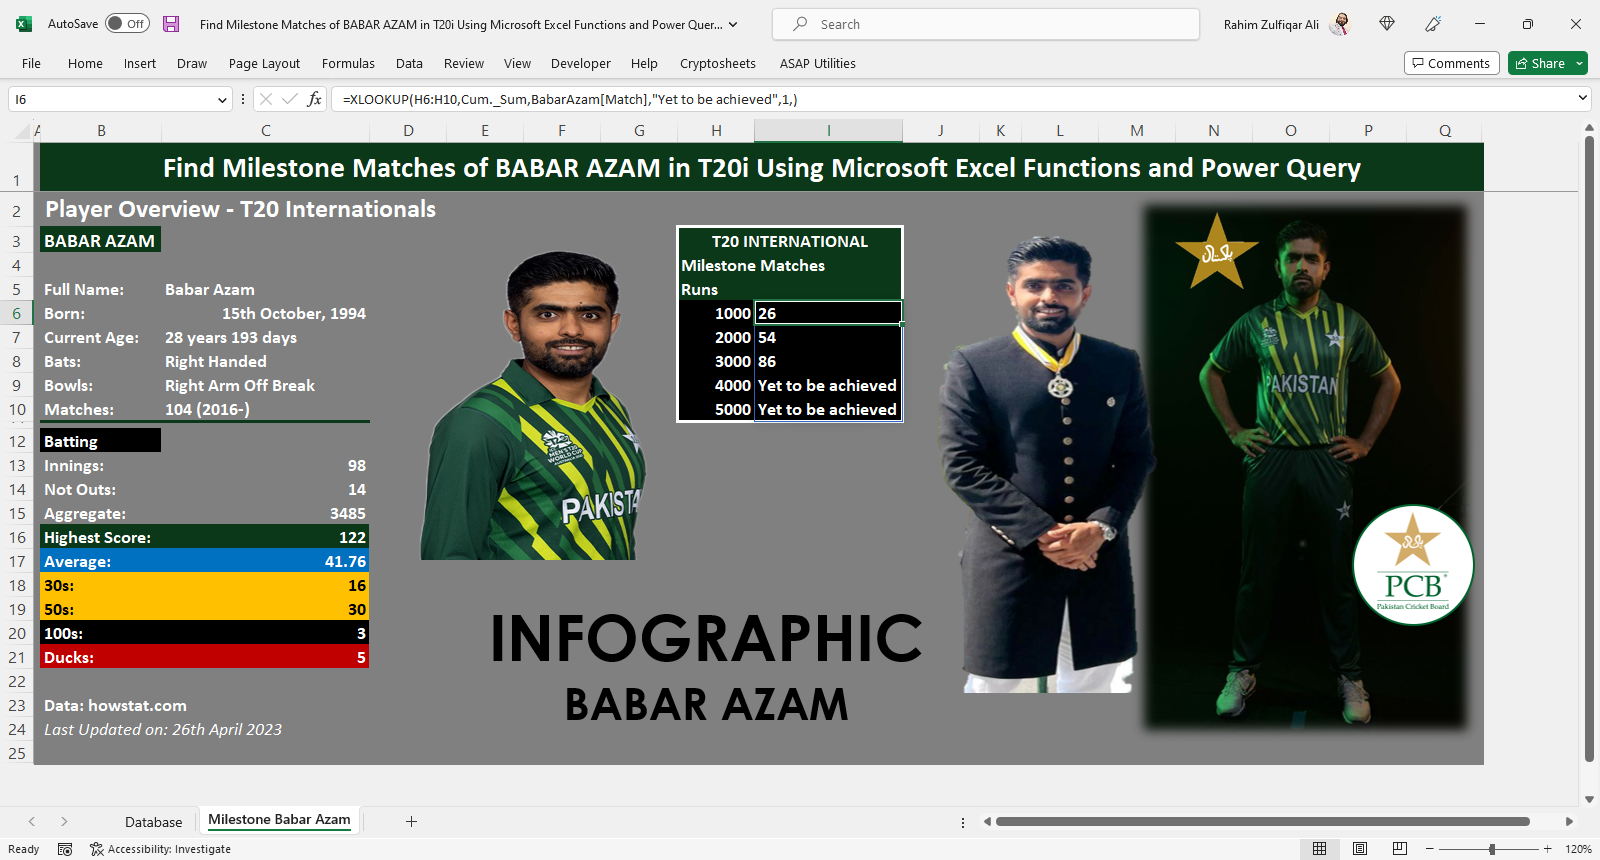
Task: Switch to Page Layout view icon
Action: tap(1360, 849)
